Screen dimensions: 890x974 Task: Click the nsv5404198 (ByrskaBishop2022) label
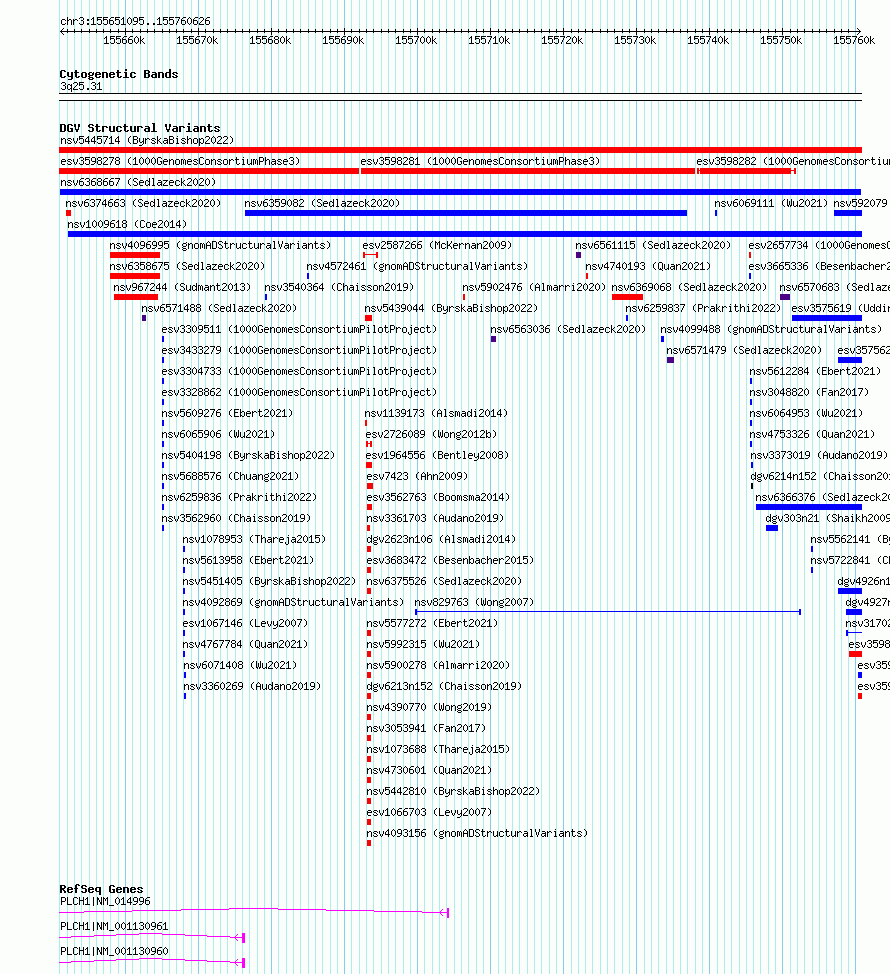pos(248,455)
